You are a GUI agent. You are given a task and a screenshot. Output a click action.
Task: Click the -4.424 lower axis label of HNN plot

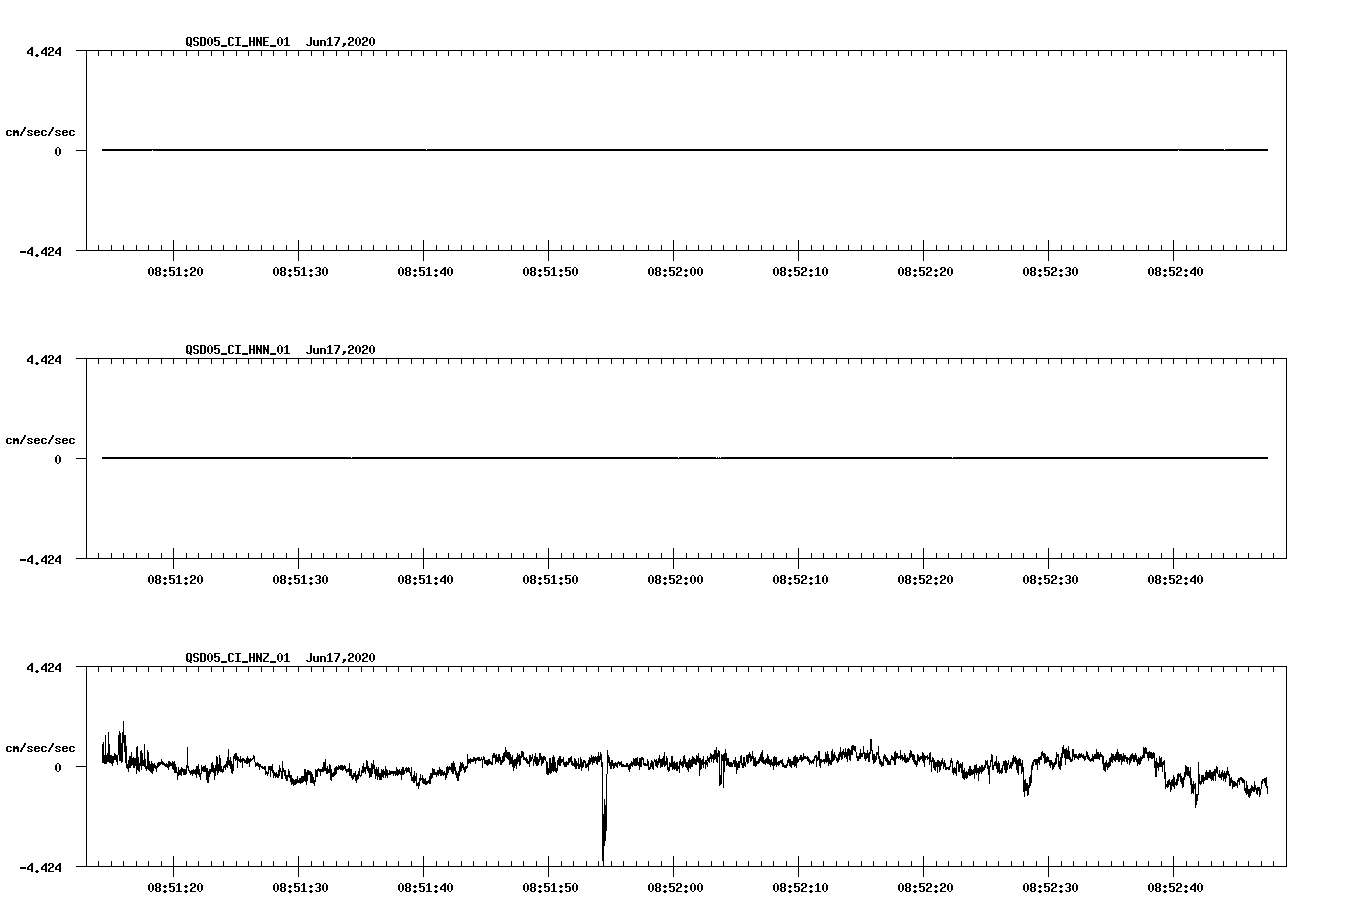(x=40, y=560)
